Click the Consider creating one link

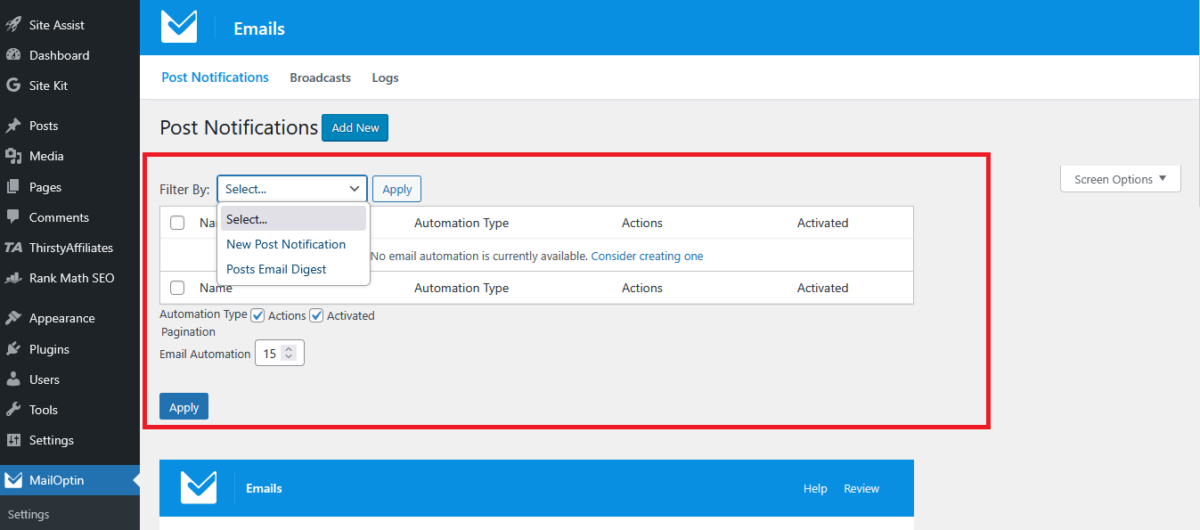click(647, 256)
